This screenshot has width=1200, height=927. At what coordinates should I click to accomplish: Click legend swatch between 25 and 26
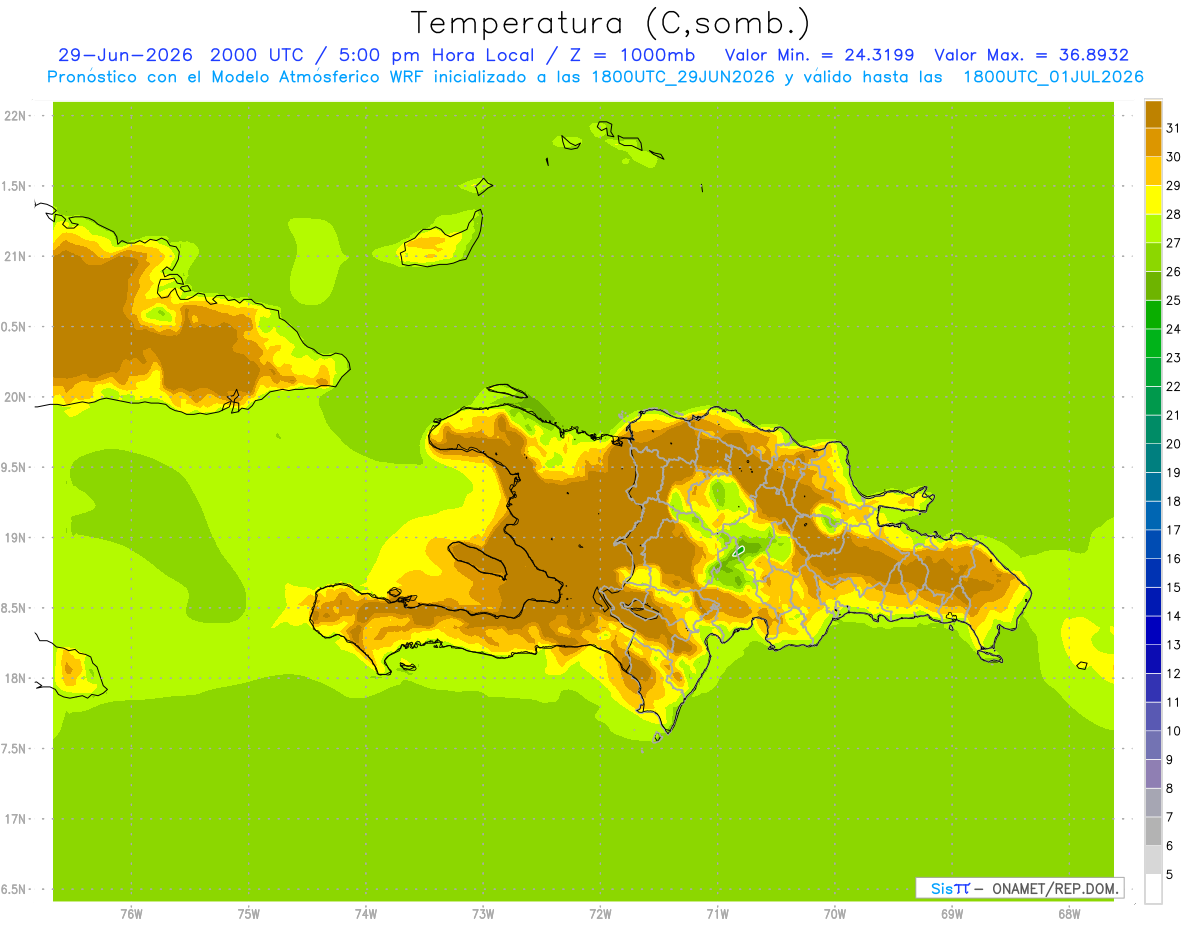[1153, 286]
